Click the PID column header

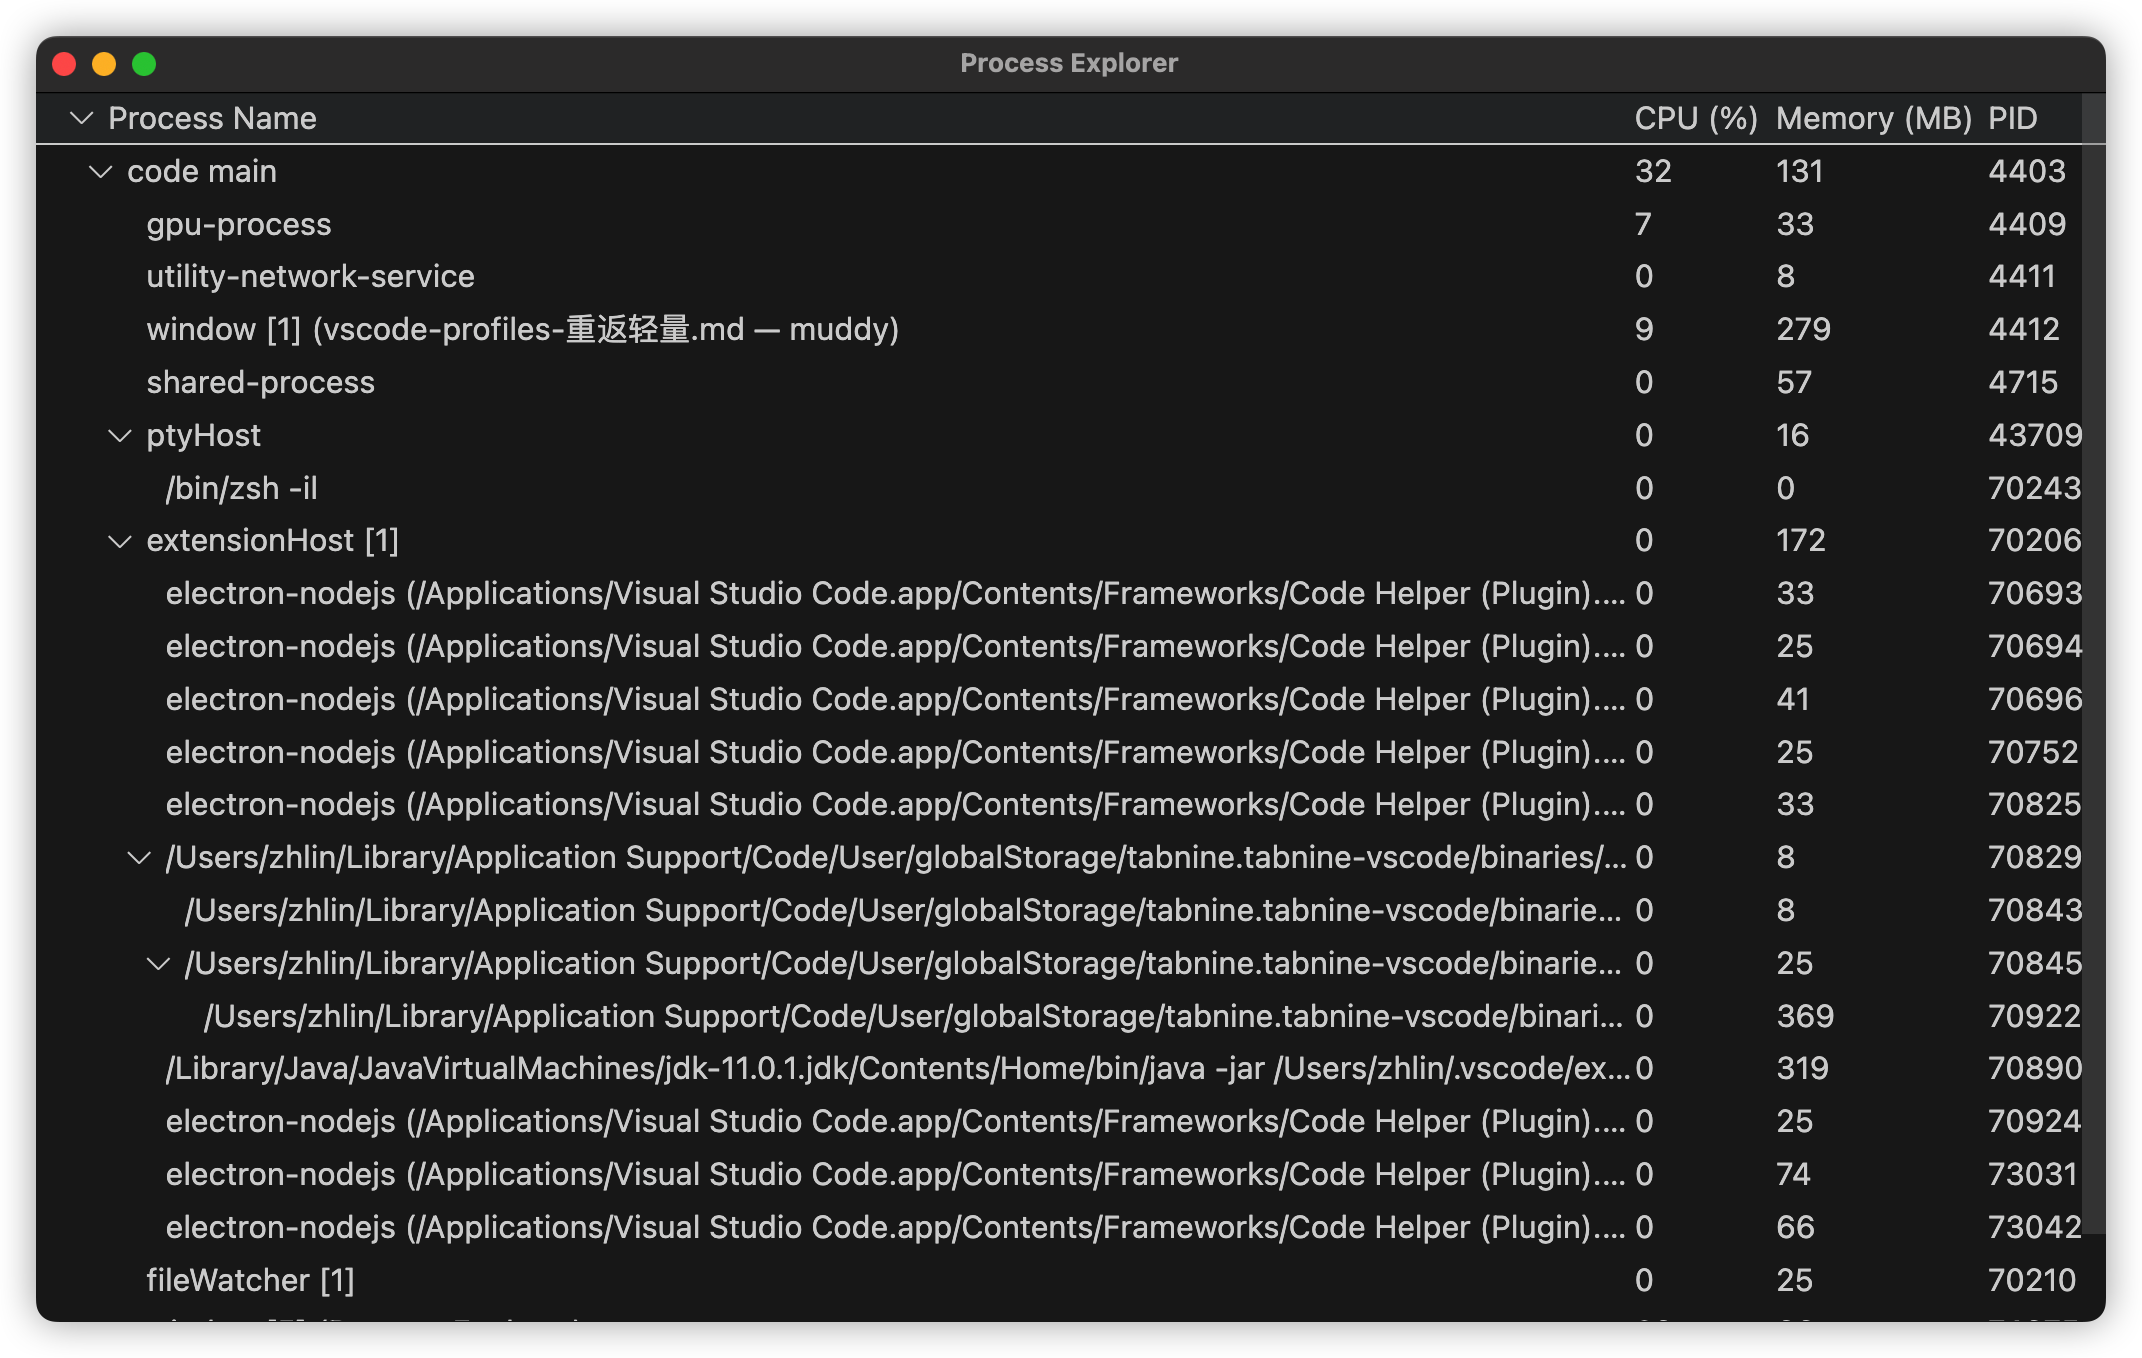click(2012, 119)
